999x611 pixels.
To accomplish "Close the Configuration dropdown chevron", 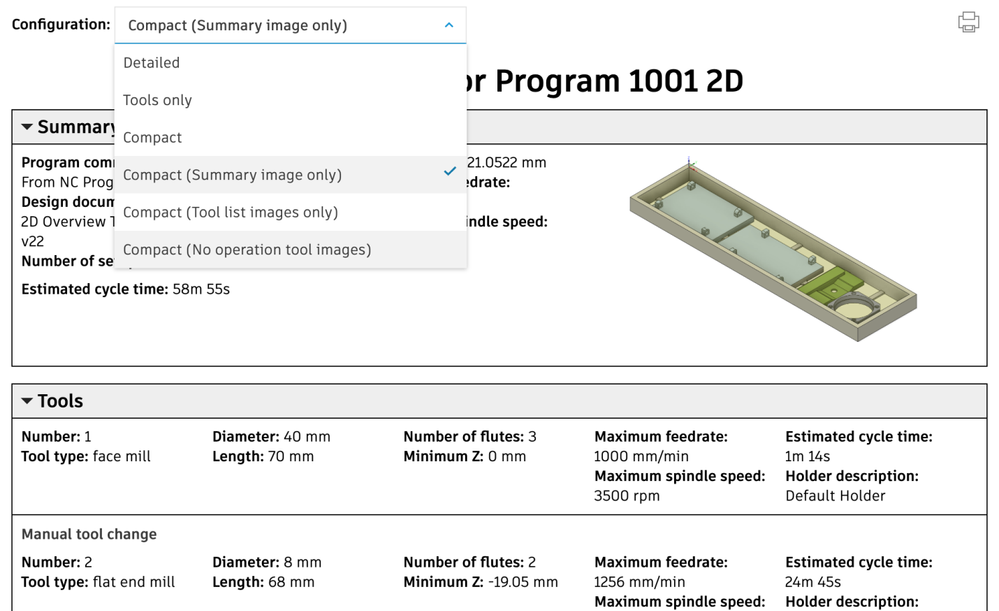I will coord(449,25).
